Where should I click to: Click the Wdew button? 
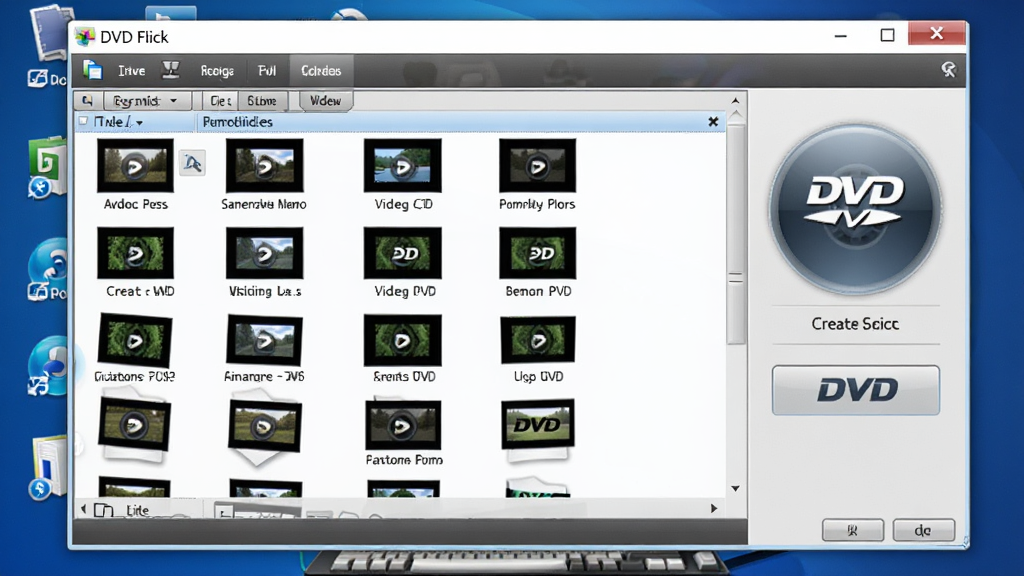[x=325, y=101]
